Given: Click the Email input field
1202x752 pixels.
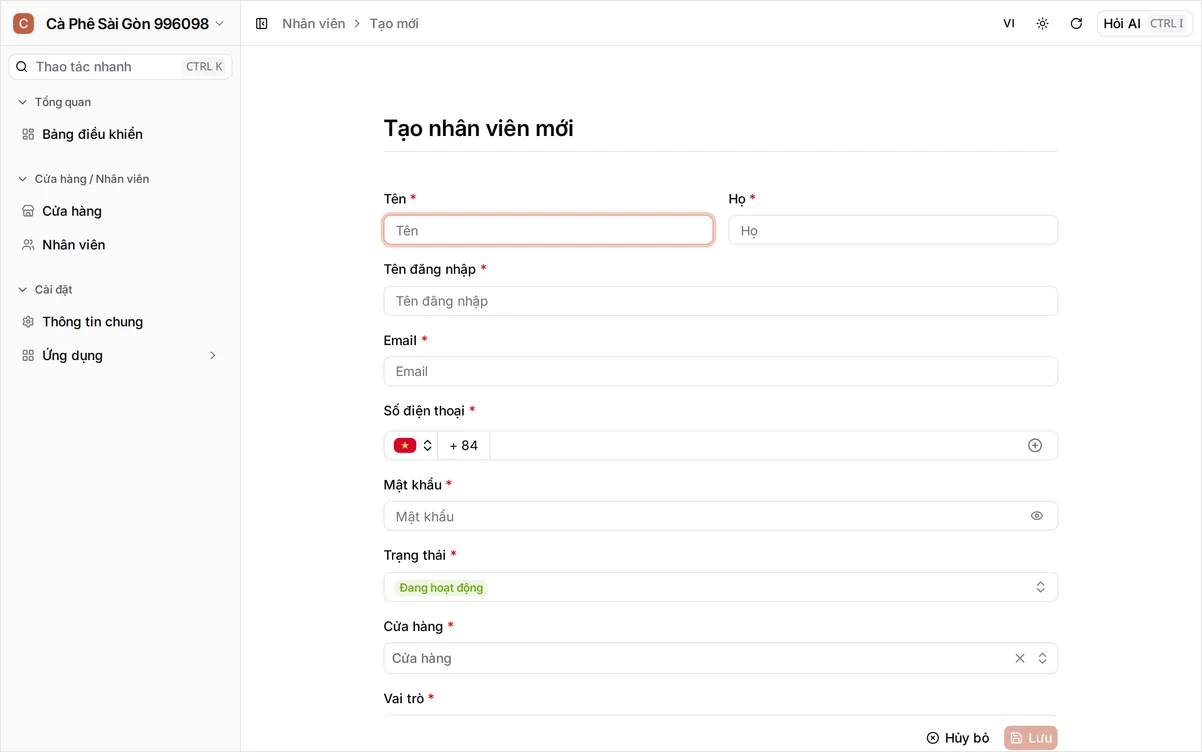Looking at the screenshot, I should point(720,371).
